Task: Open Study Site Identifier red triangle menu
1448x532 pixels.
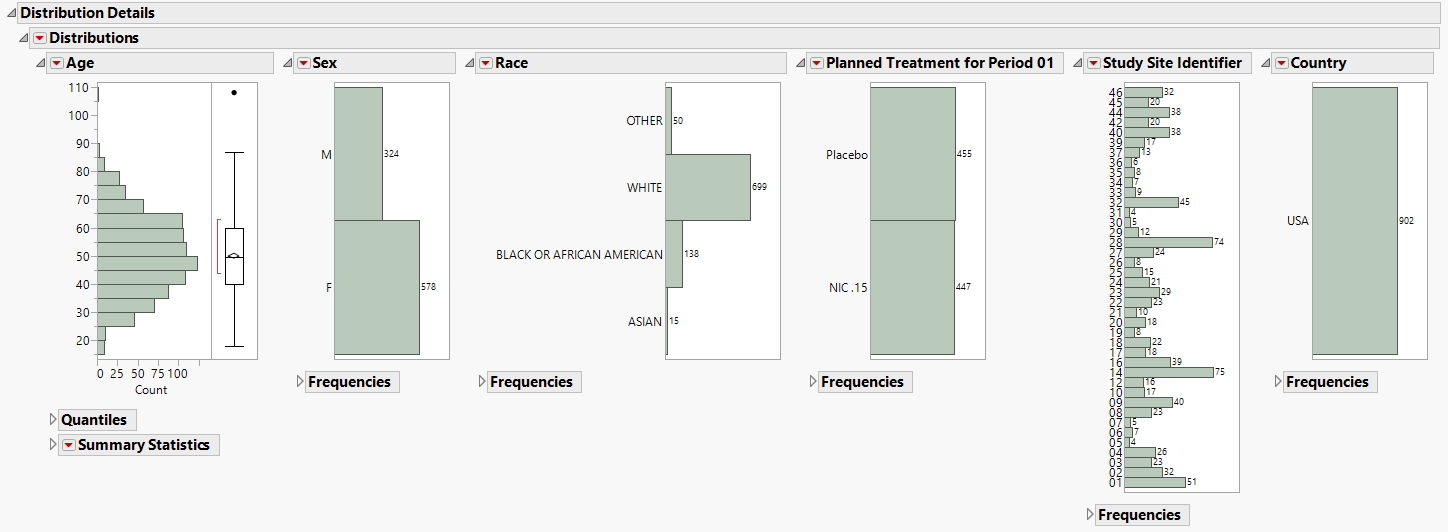Action: pos(1093,63)
